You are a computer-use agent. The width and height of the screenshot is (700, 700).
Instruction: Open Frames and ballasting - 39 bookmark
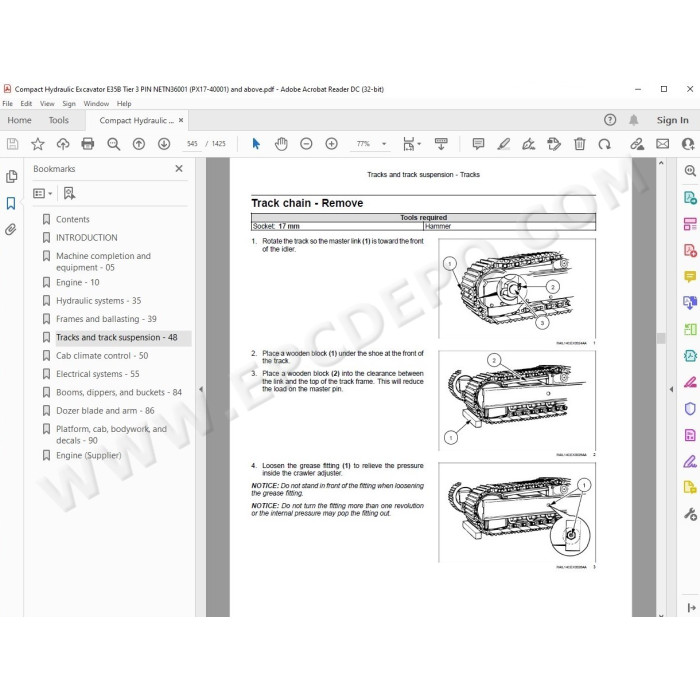pos(106,319)
